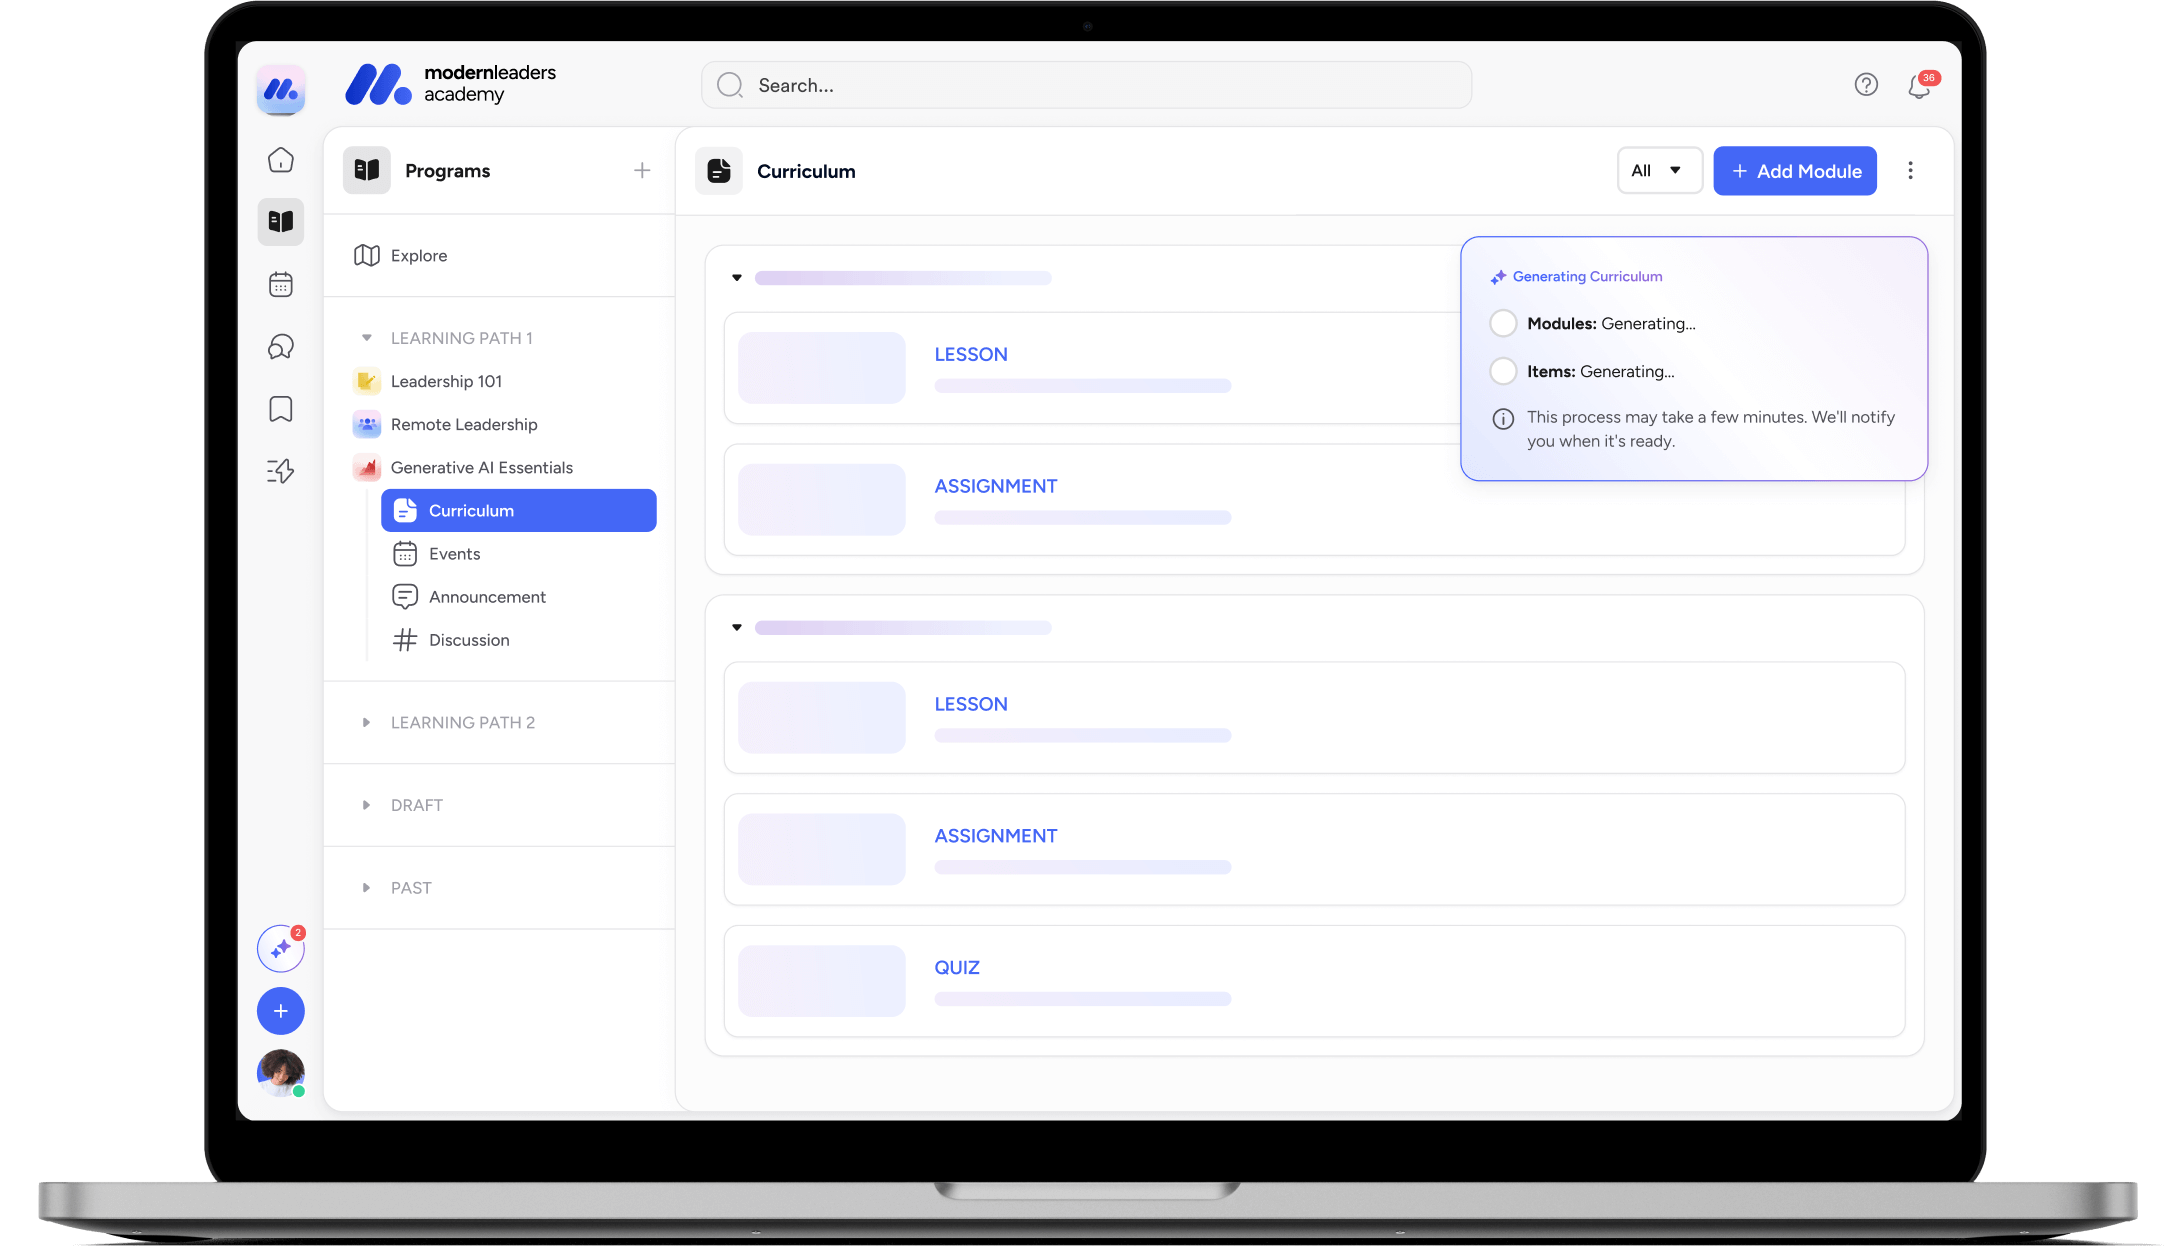Select the Programs book icon in the sidebar
This screenshot has width=2176, height=1248.
click(281, 222)
